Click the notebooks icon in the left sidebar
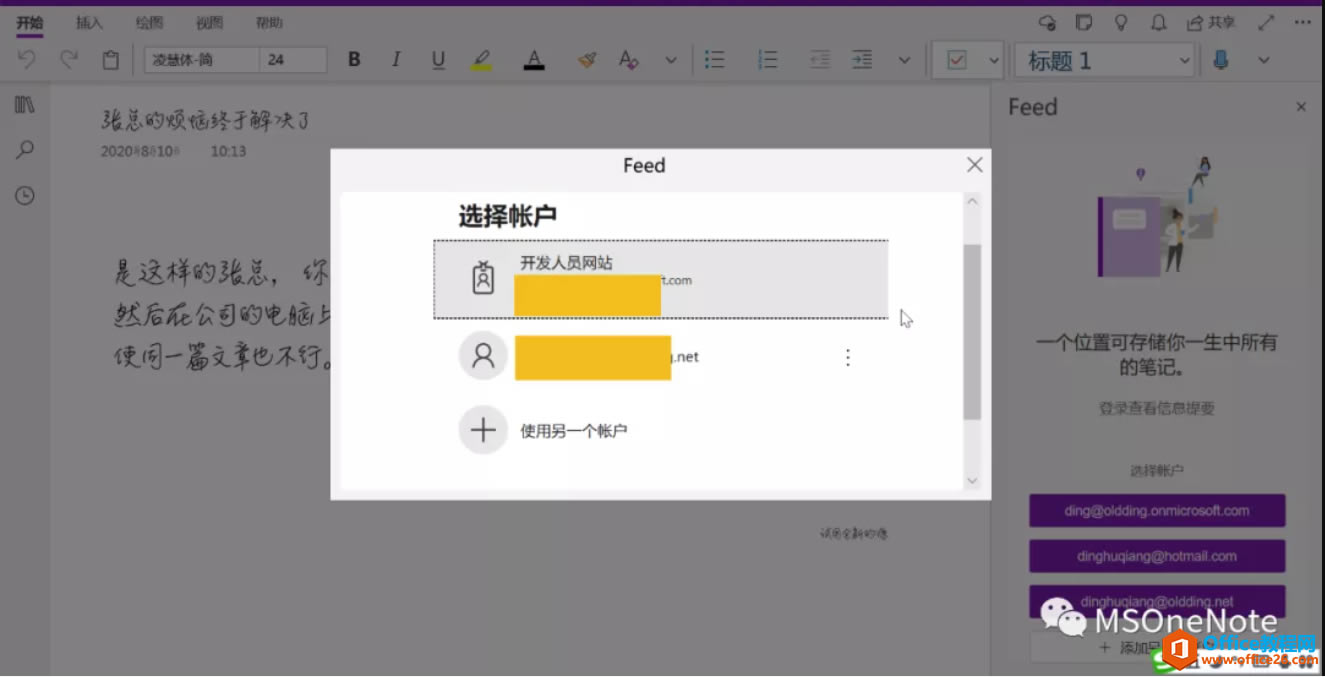The height and width of the screenshot is (677, 1325). pos(24,103)
